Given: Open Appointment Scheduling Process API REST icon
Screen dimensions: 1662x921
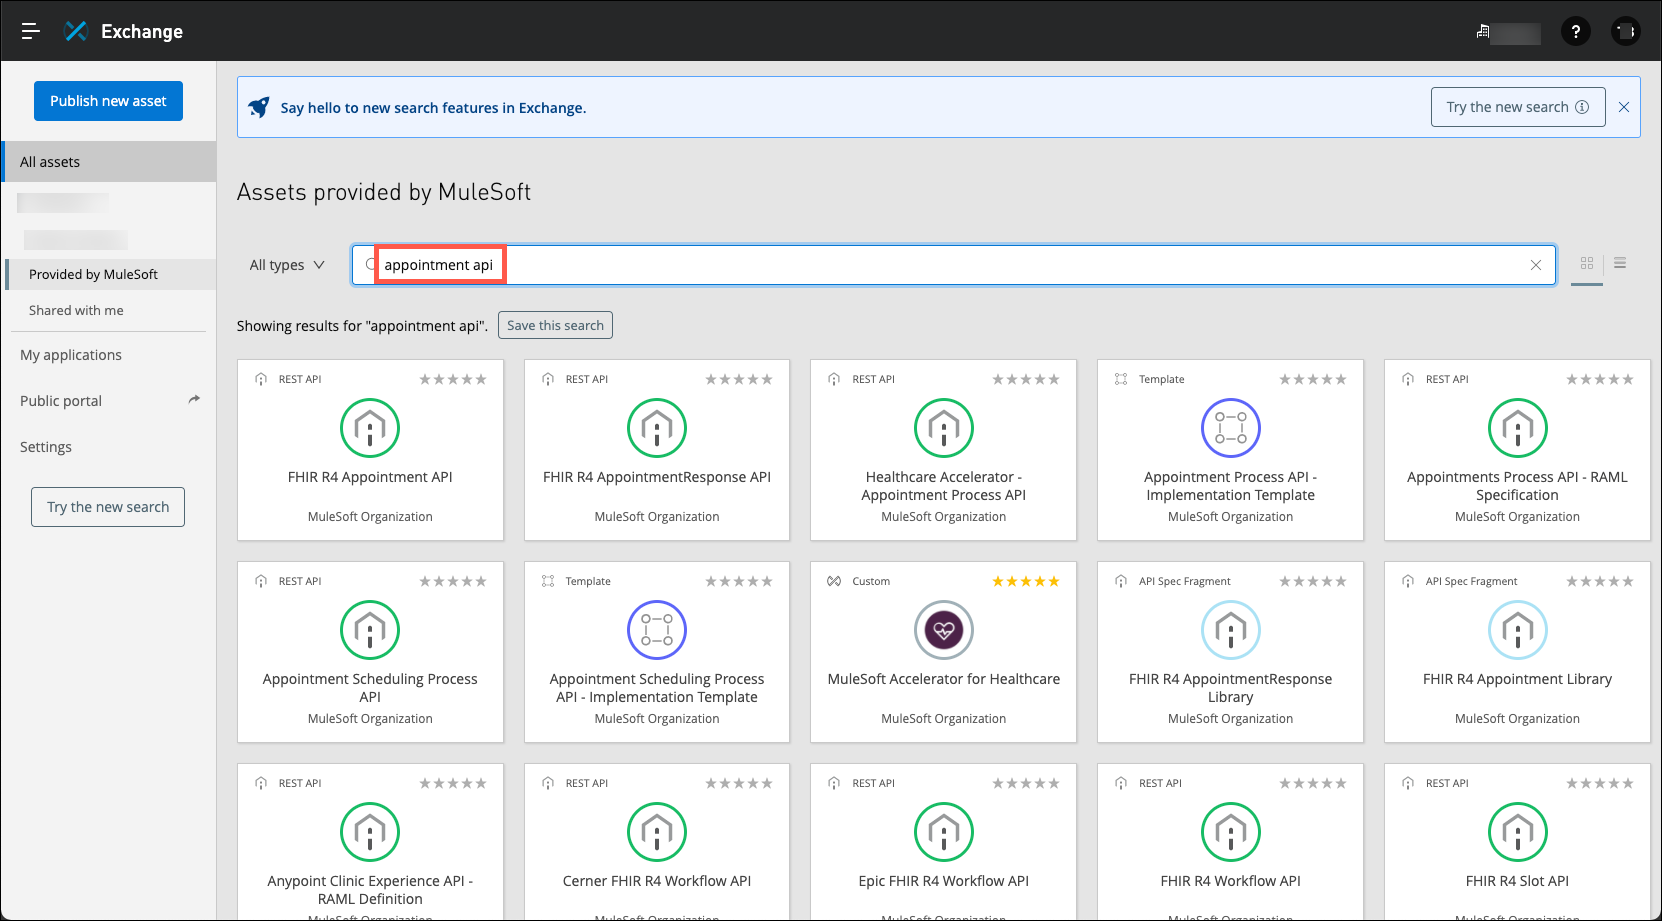Looking at the screenshot, I should click(370, 630).
